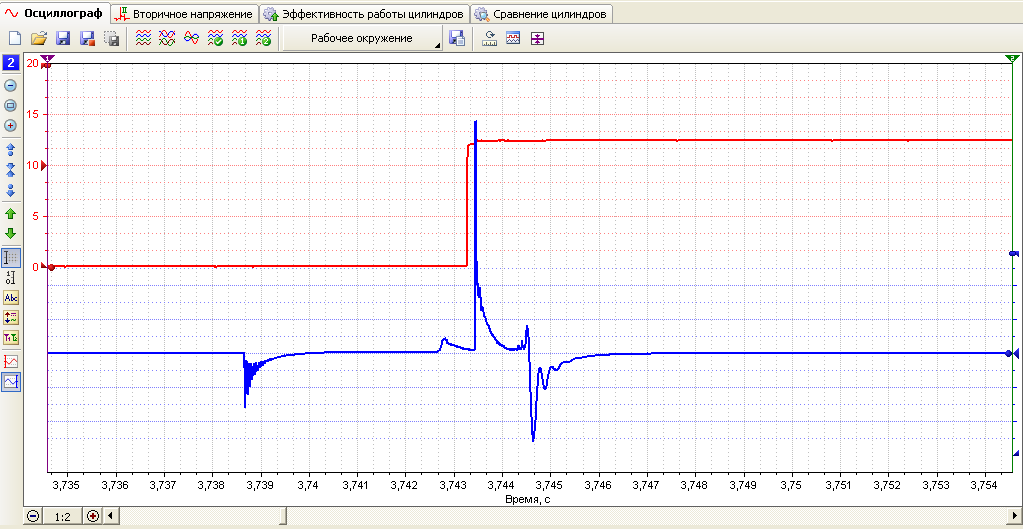Toggle the vertical scale marker icon

coord(10,277)
